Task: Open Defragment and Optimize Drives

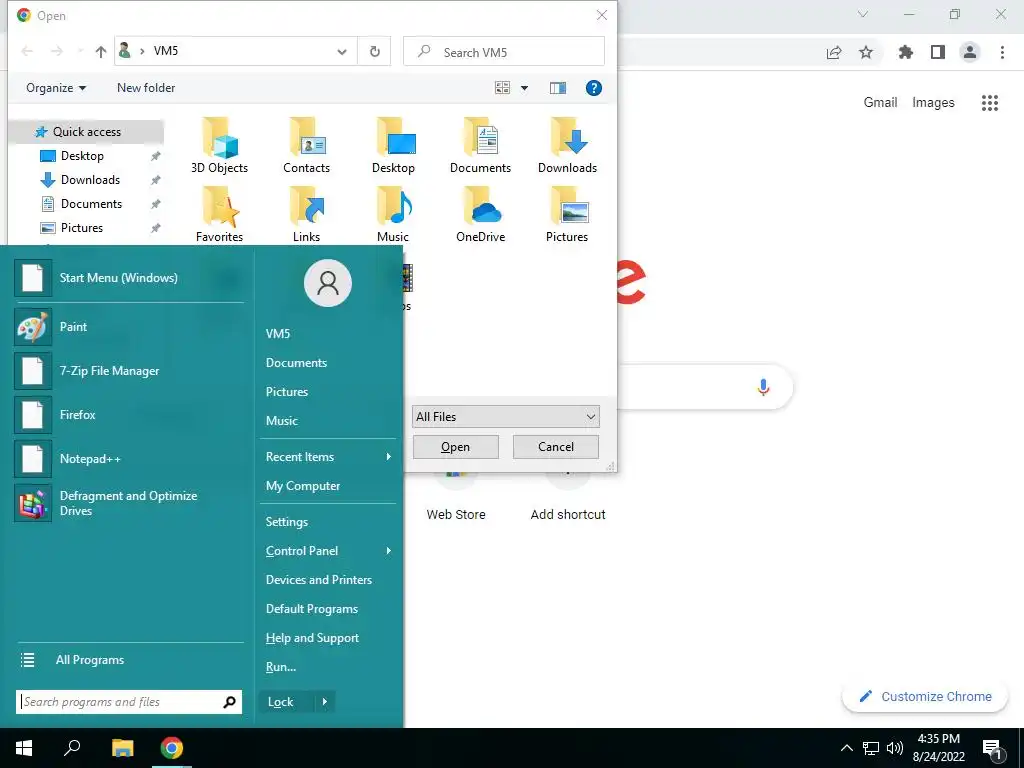Action: pyautogui.click(x=129, y=503)
